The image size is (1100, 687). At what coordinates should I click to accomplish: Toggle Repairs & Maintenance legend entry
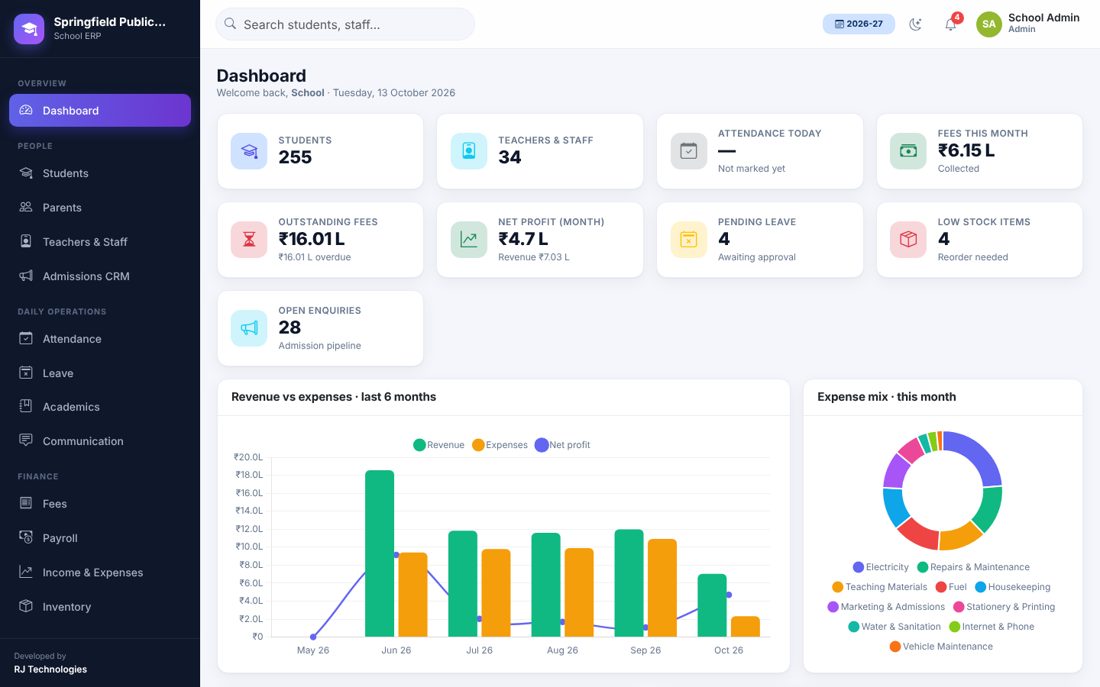click(973, 567)
